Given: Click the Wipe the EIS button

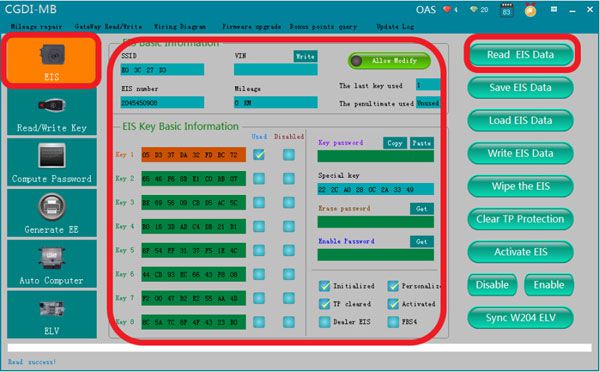Looking at the screenshot, I should pos(520,186).
